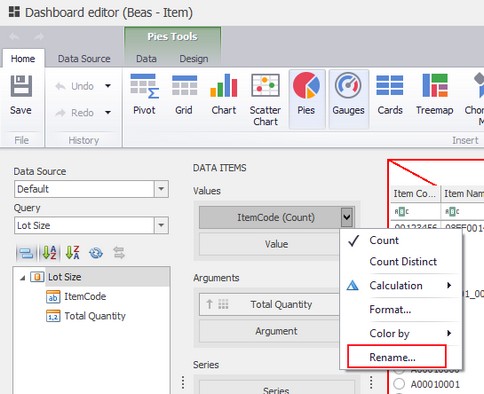This screenshot has width=484, height=394.
Task: Click the Calculation triangle icon
Action: tap(353, 286)
